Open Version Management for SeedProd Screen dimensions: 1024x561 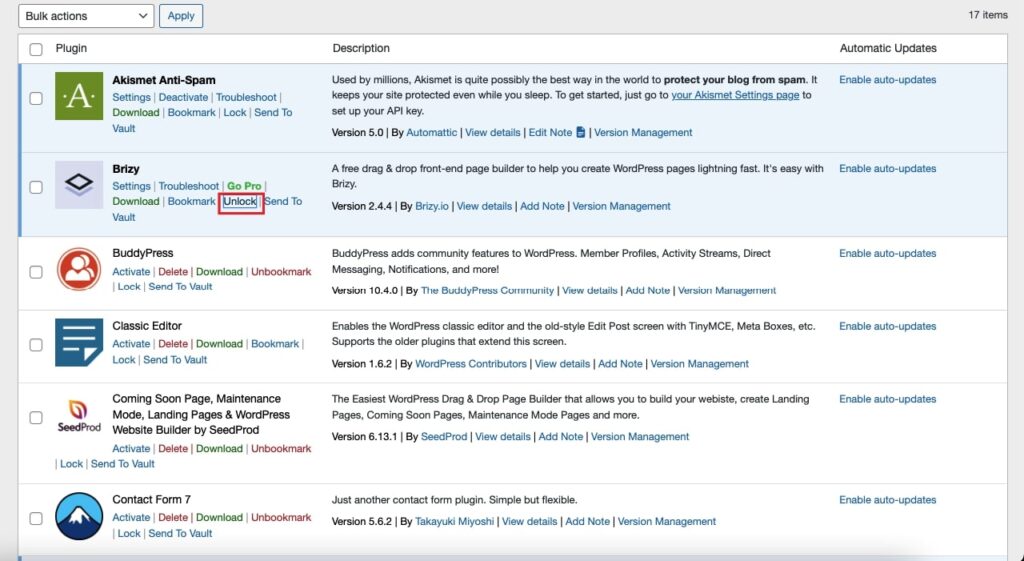640,436
